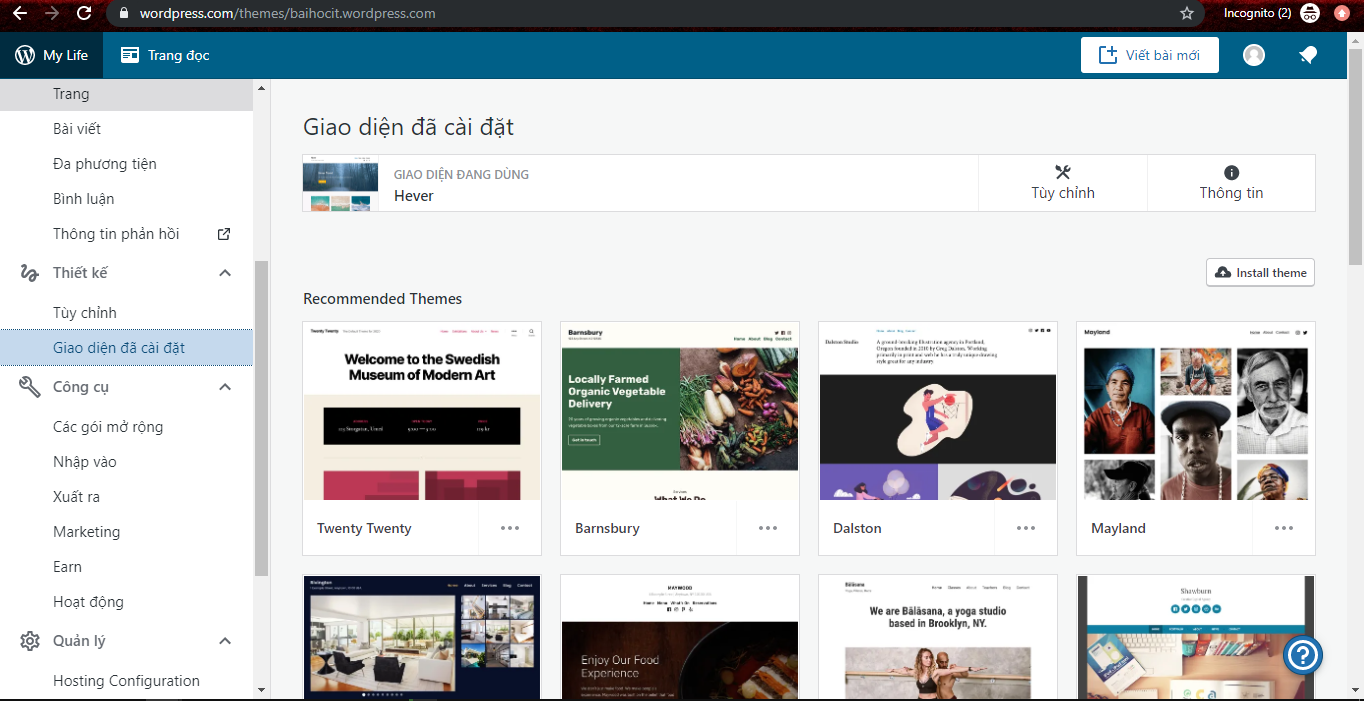
Task: Click the blue help question mark icon
Action: point(1303,655)
